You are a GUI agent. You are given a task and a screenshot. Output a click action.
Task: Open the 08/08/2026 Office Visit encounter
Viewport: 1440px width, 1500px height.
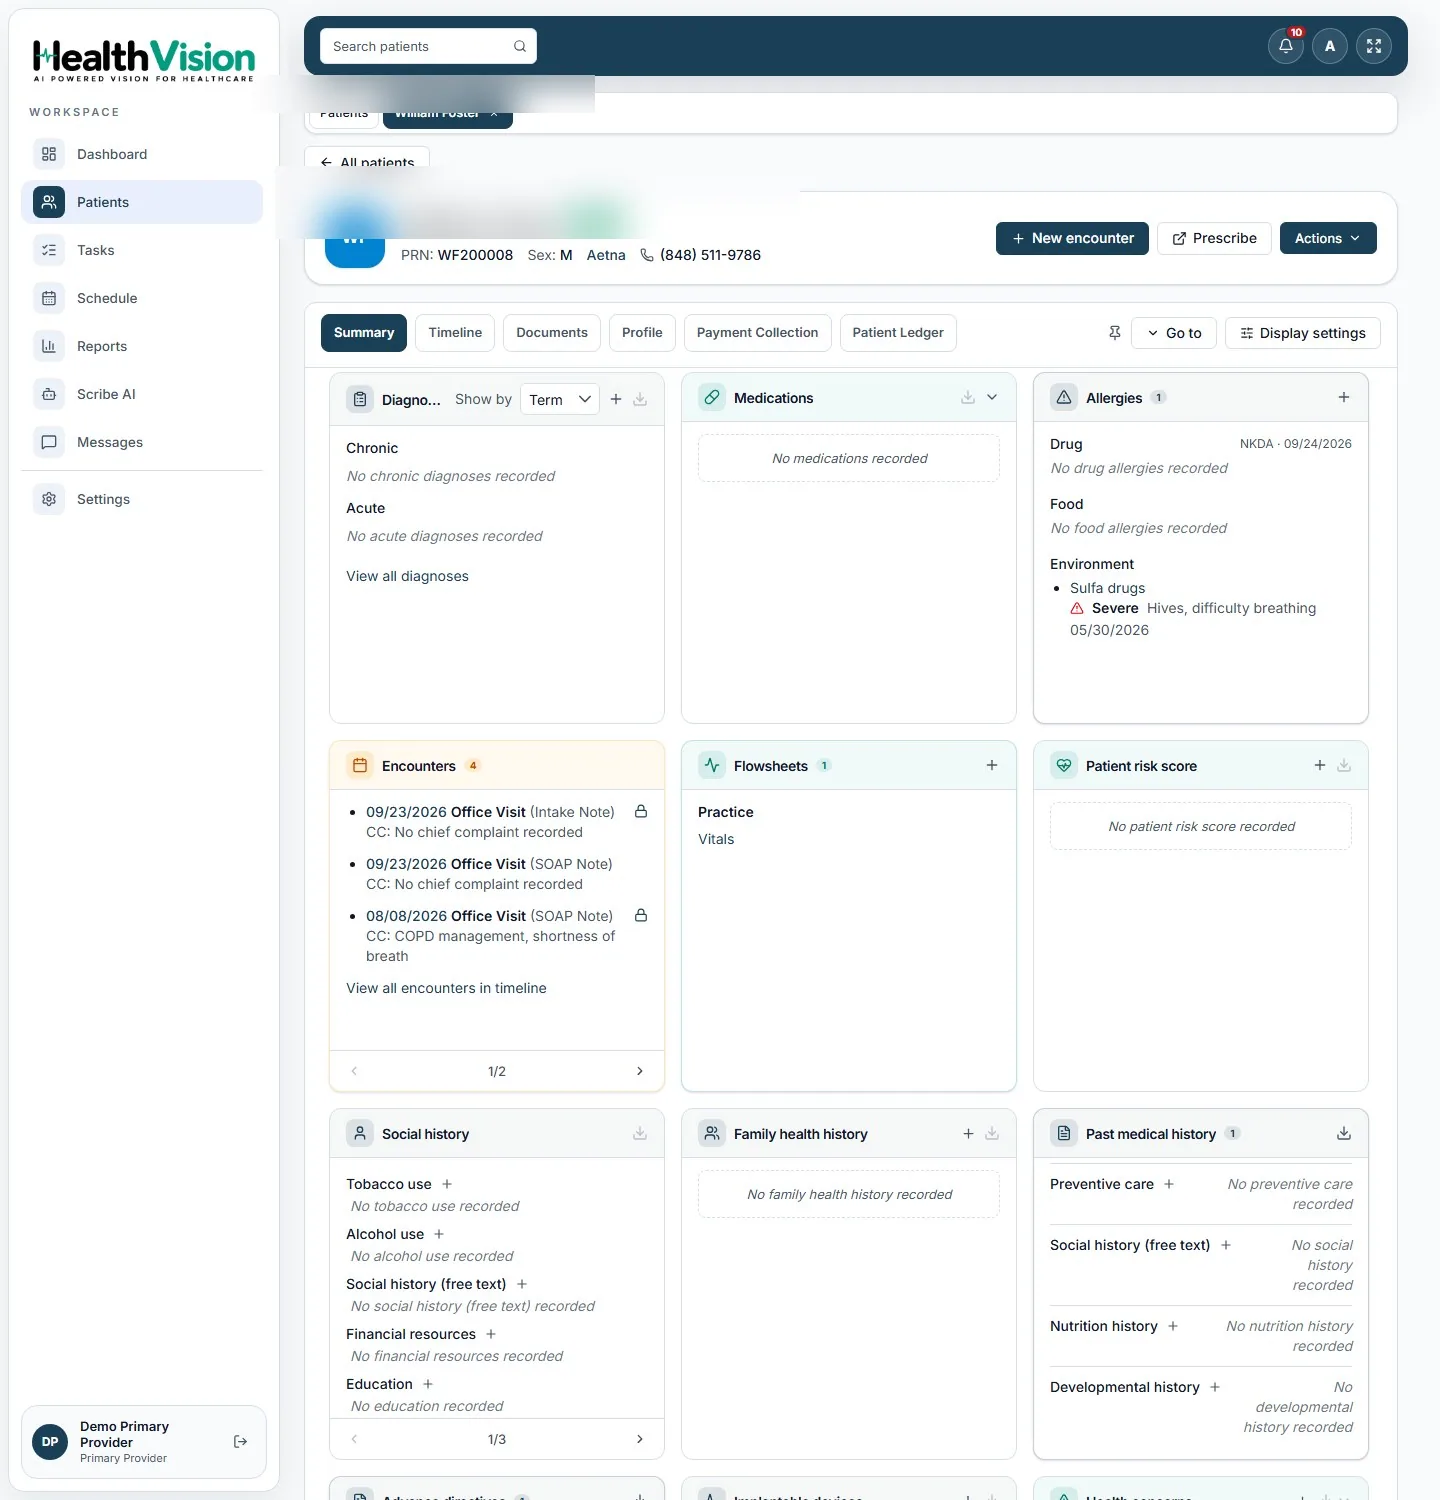[x=489, y=916]
